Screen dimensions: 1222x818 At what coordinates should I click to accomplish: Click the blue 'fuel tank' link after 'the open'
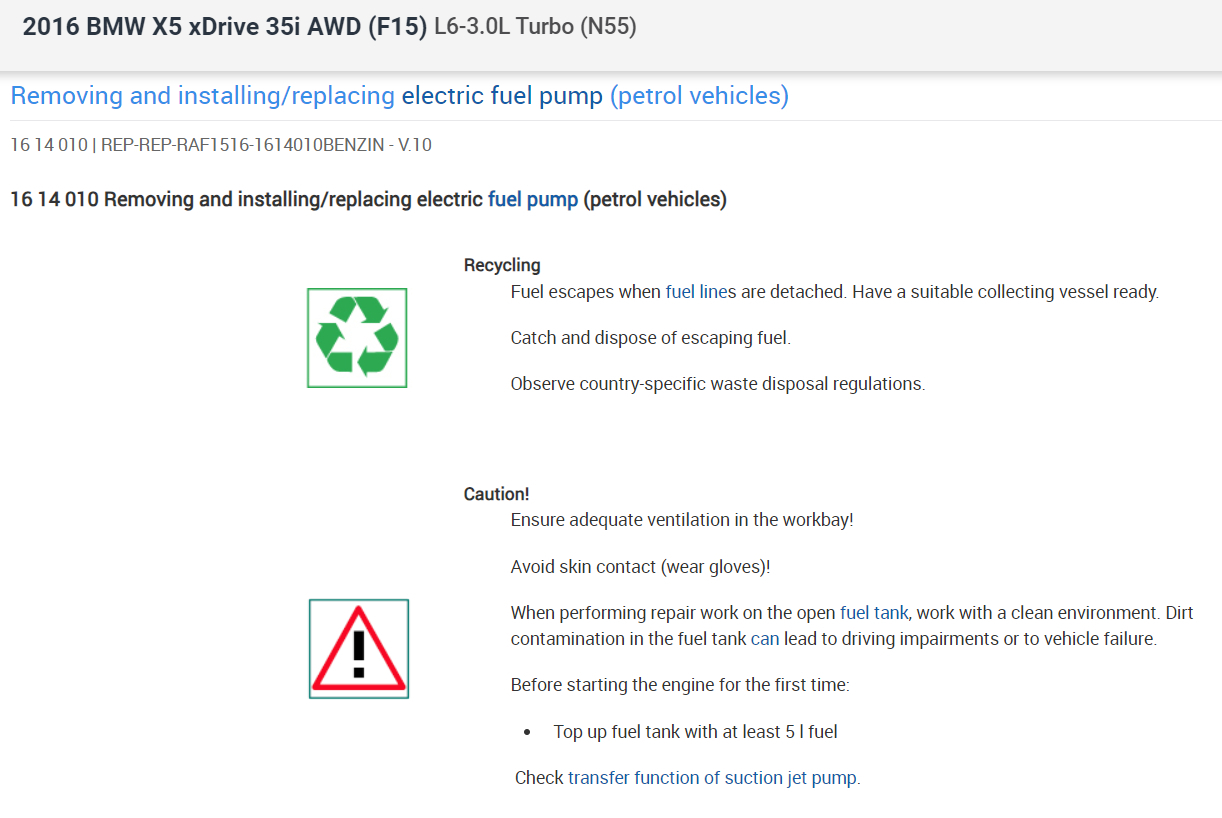(x=874, y=613)
